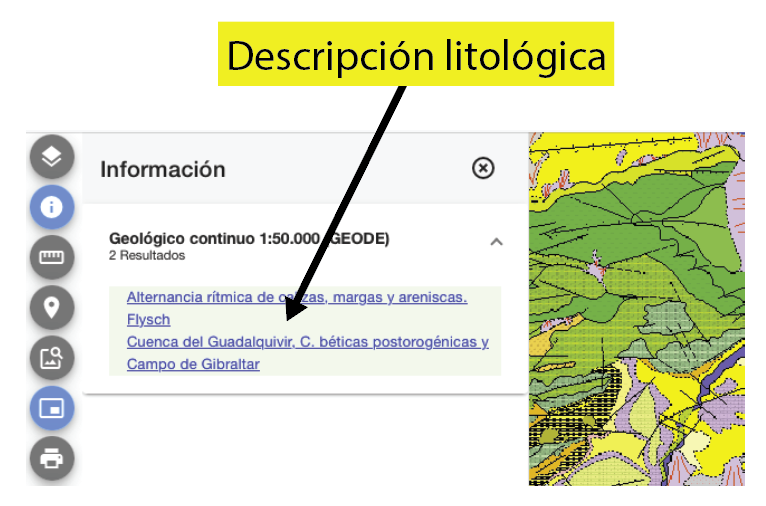Click the Flysch link text
The height and width of the screenshot is (506, 766).
point(148,320)
